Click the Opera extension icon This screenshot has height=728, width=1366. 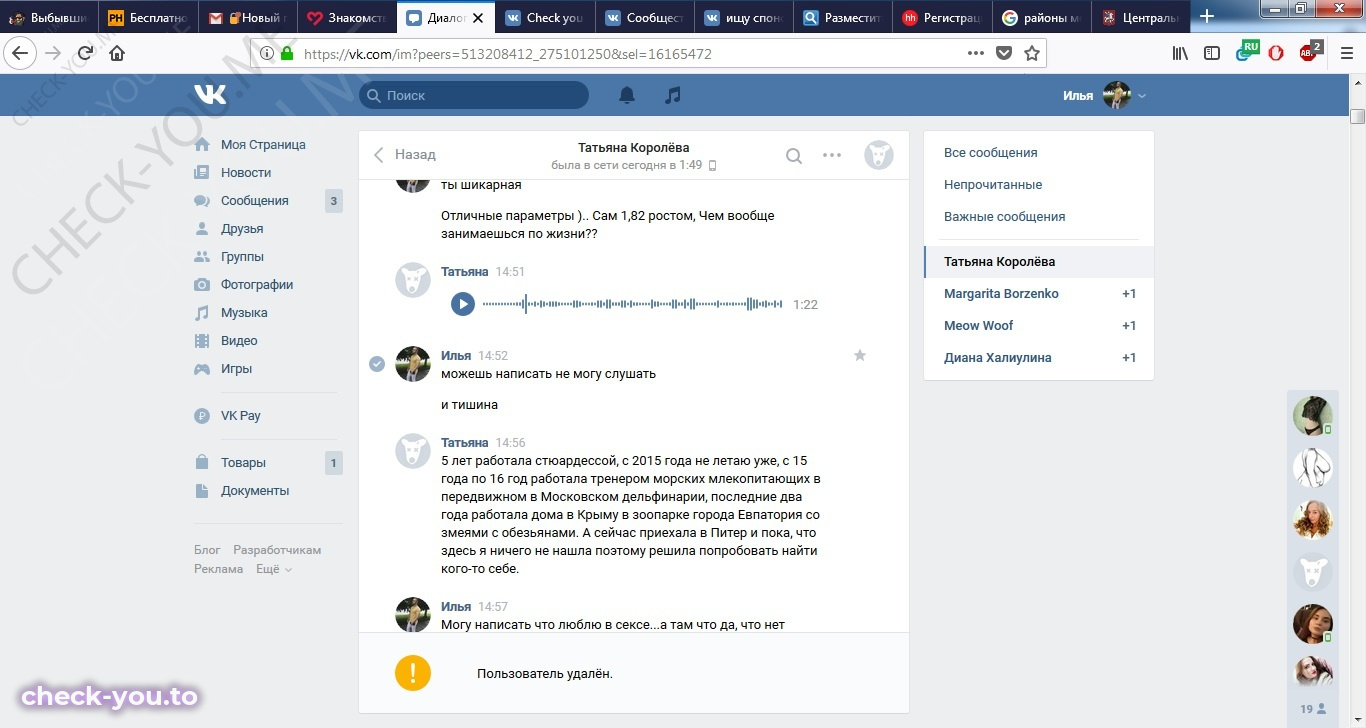(1276, 53)
